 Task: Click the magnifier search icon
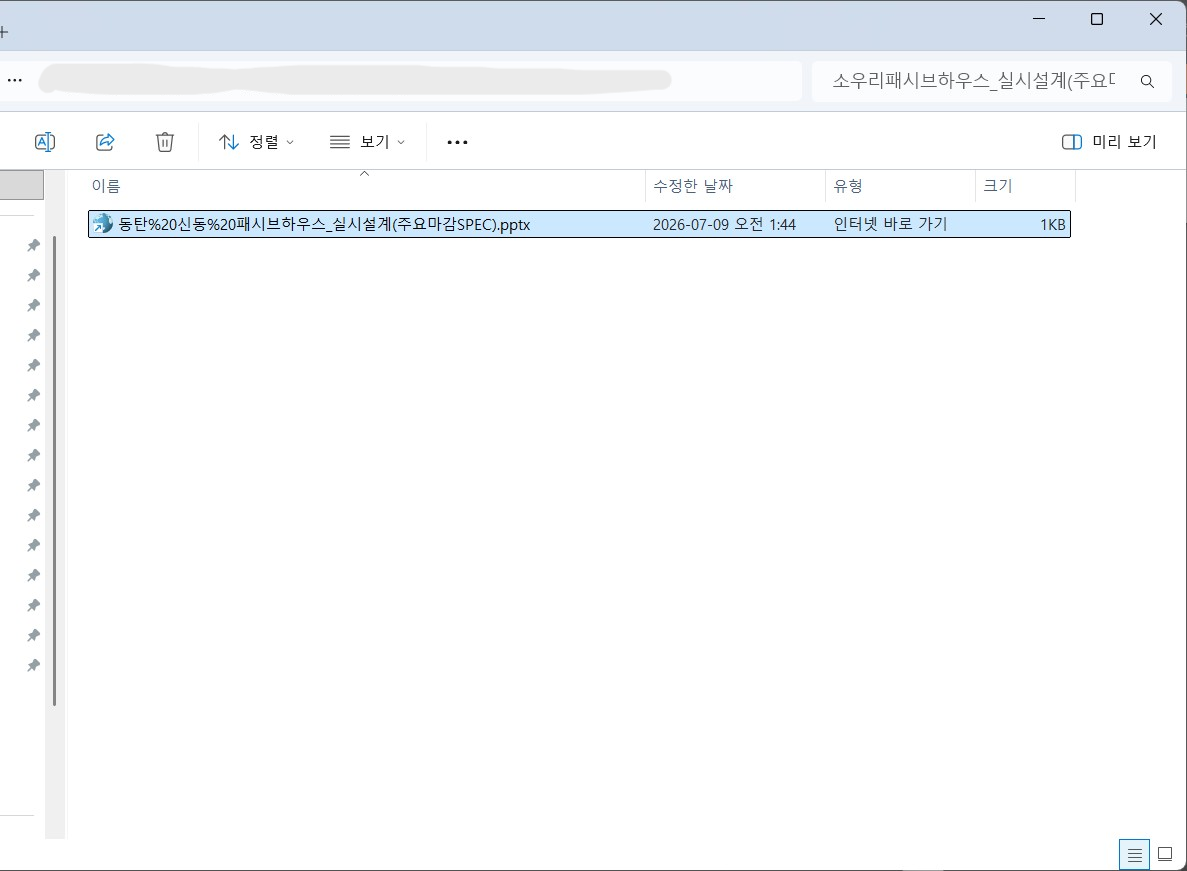pyautogui.click(x=1147, y=81)
